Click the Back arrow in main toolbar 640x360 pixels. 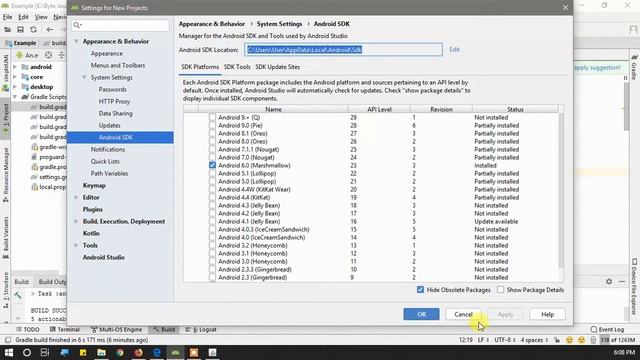click(x=49, y=29)
